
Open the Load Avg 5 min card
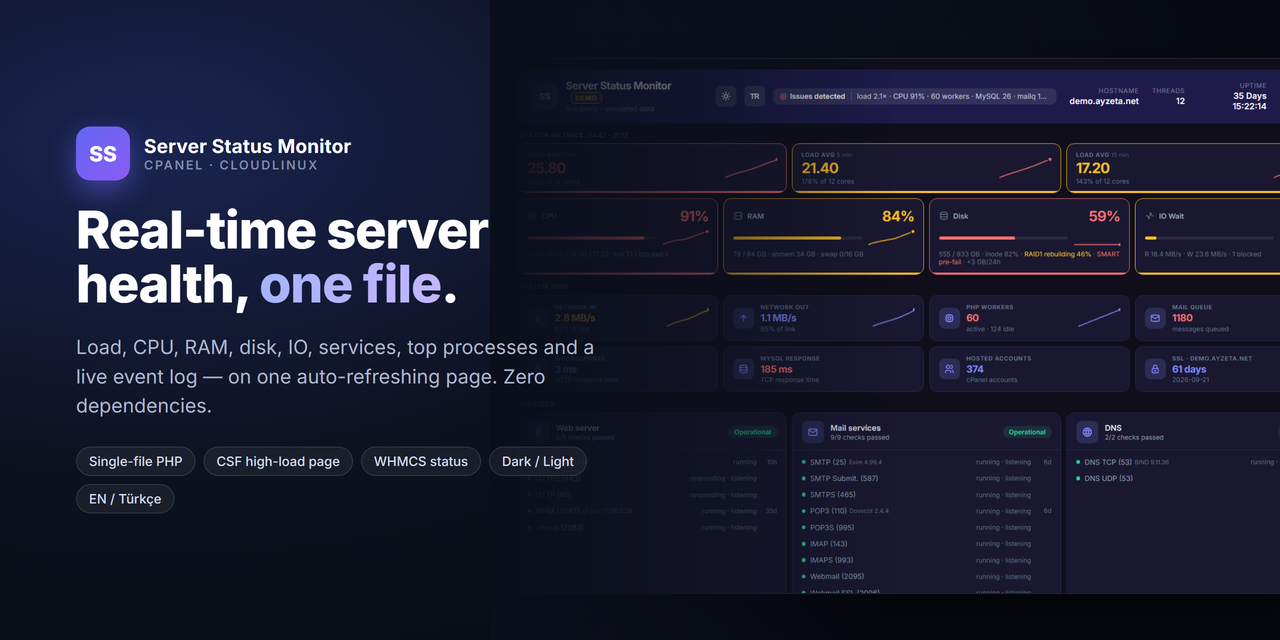tap(926, 168)
